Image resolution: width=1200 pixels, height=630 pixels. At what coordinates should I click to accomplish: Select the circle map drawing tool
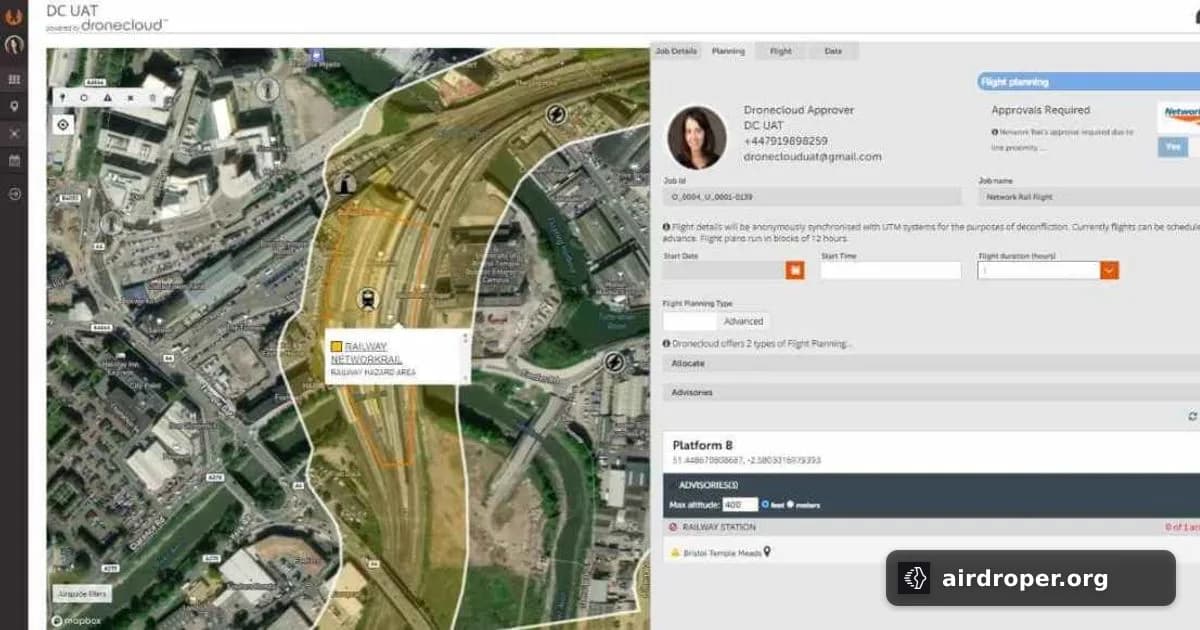pos(84,98)
